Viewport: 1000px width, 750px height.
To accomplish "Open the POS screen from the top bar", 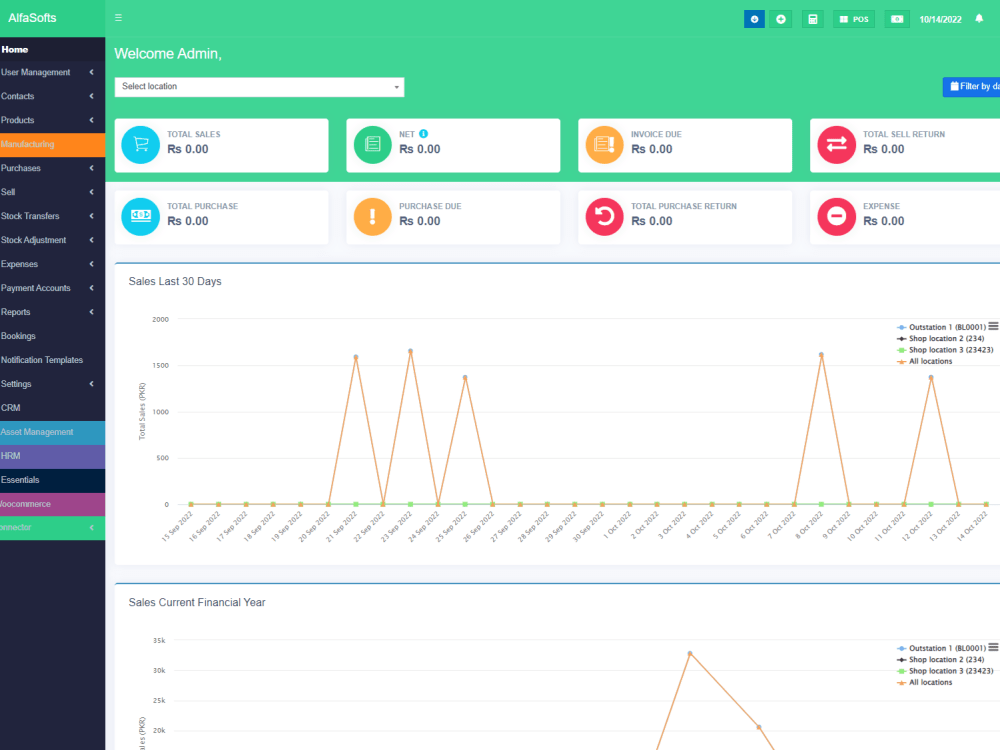I will tap(853, 18).
